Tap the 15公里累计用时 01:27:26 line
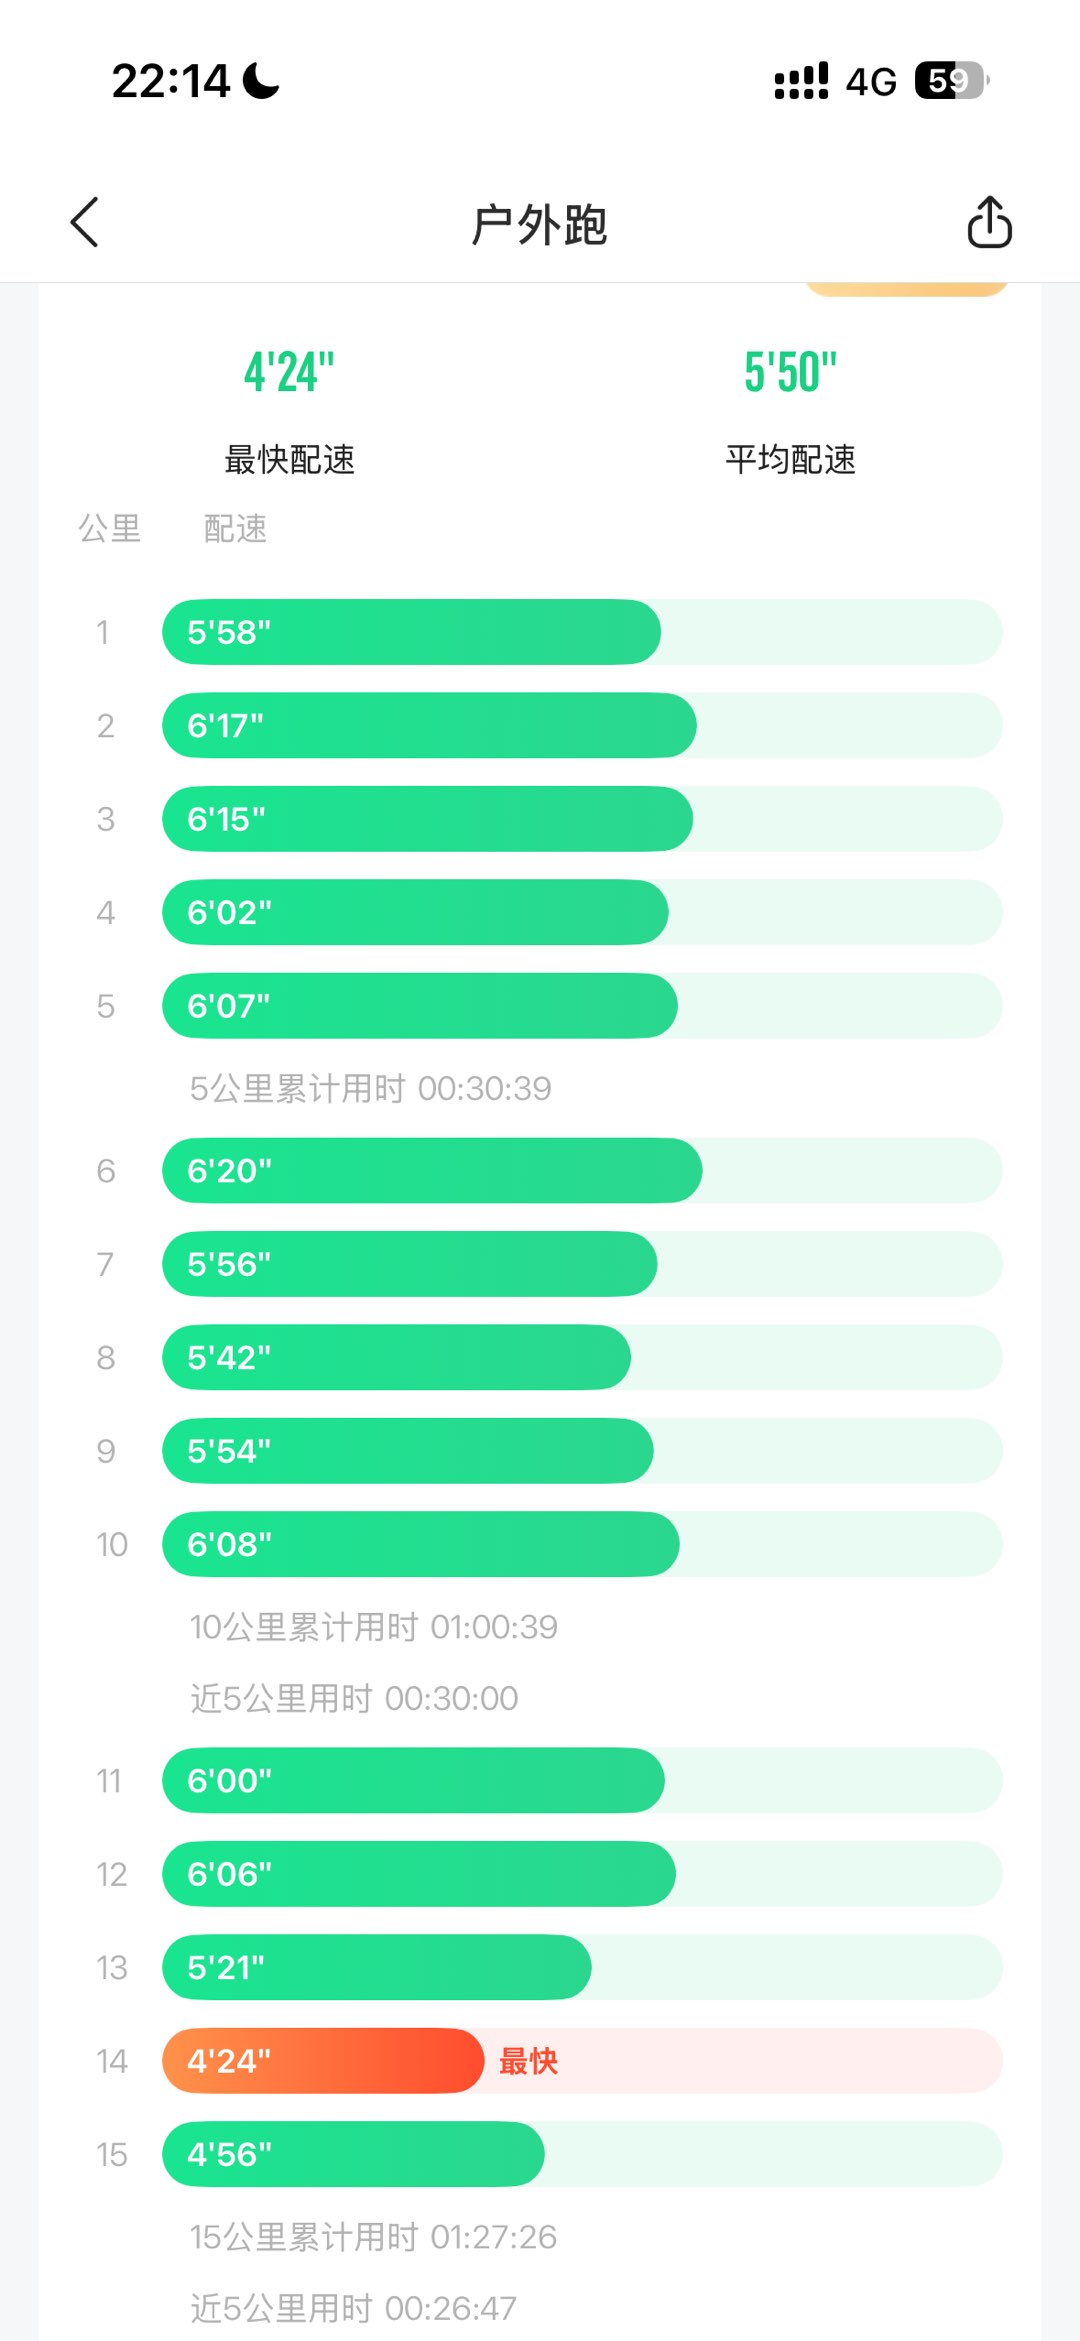1080x2341 pixels. click(x=373, y=2237)
